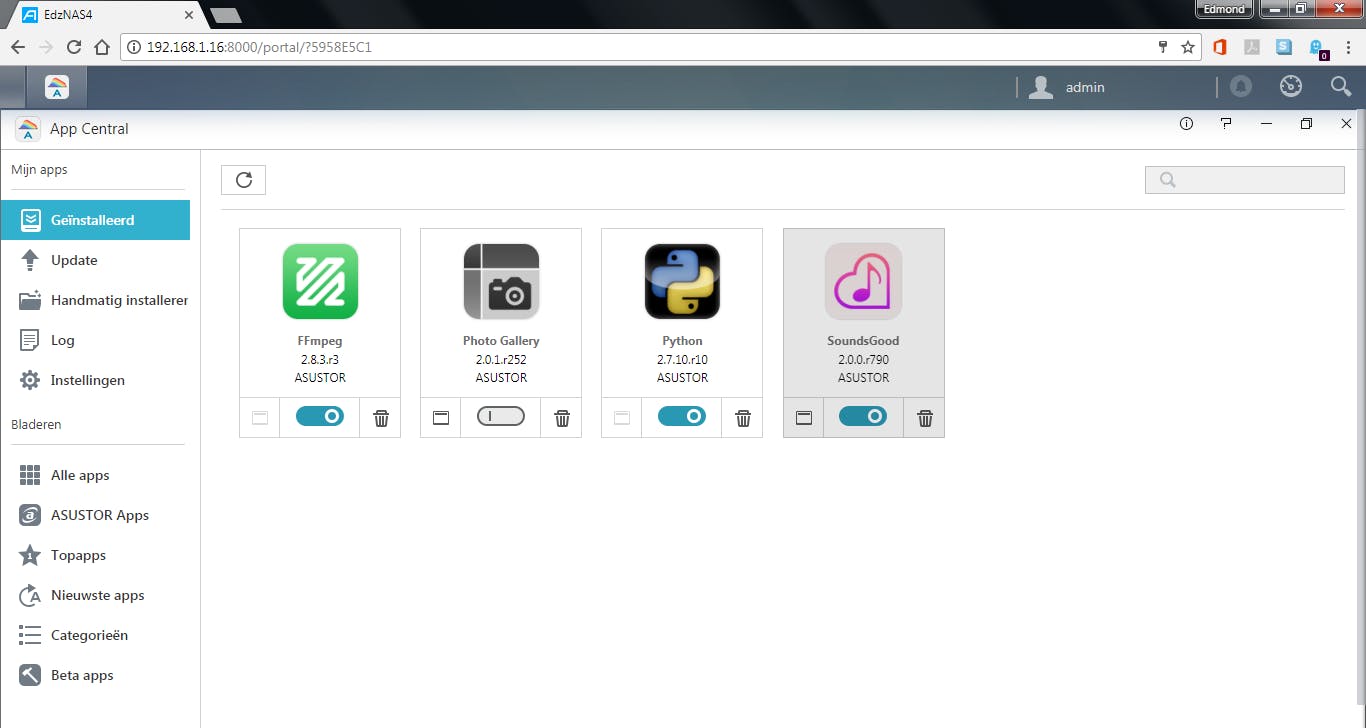Image resolution: width=1366 pixels, height=728 pixels.
Task: Go to Handmatig installeren
Action: coord(95,300)
